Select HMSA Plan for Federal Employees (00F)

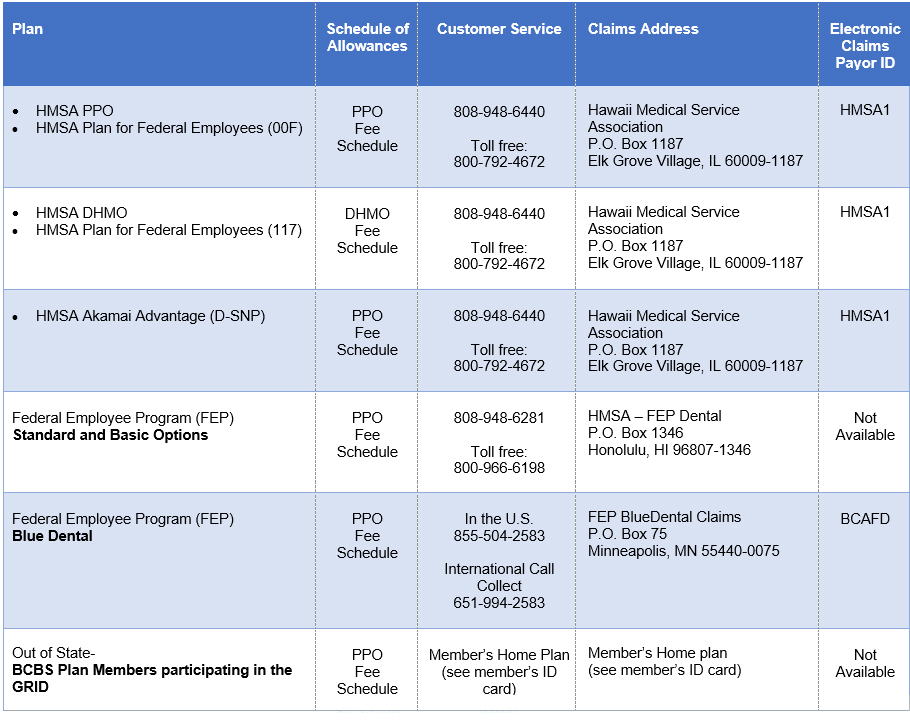pyautogui.click(x=168, y=128)
